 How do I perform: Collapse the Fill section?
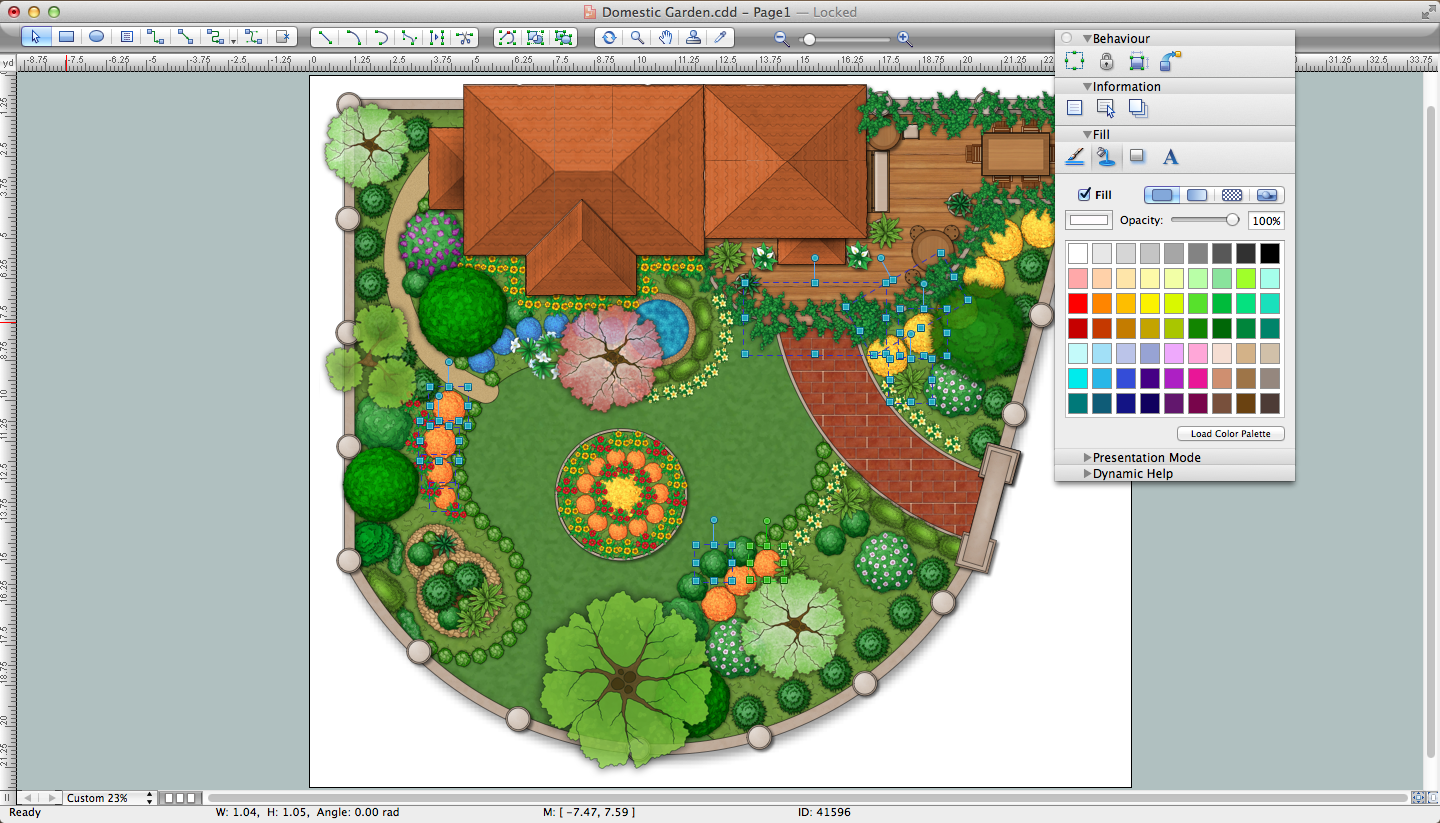pos(1087,135)
